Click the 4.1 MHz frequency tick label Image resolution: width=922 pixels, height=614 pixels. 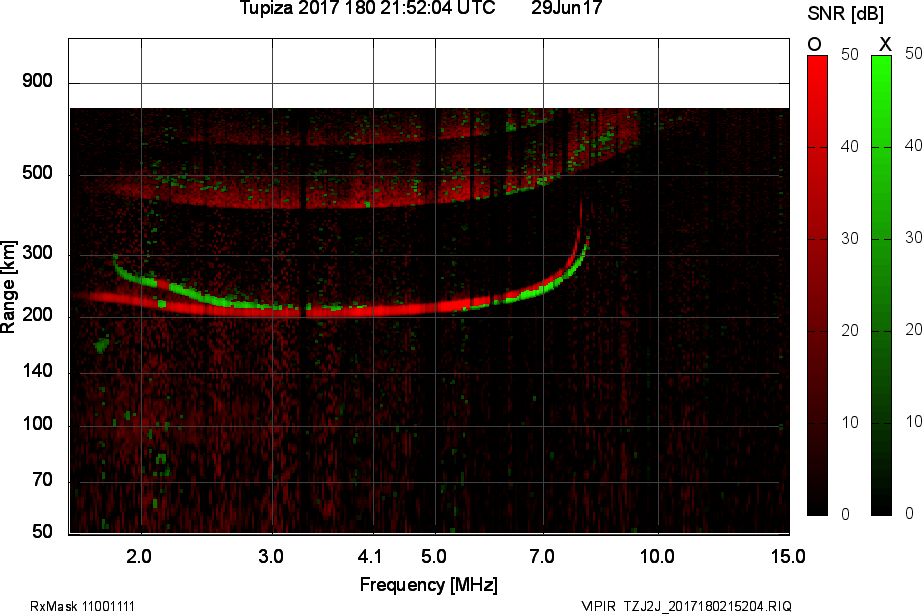tap(370, 556)
